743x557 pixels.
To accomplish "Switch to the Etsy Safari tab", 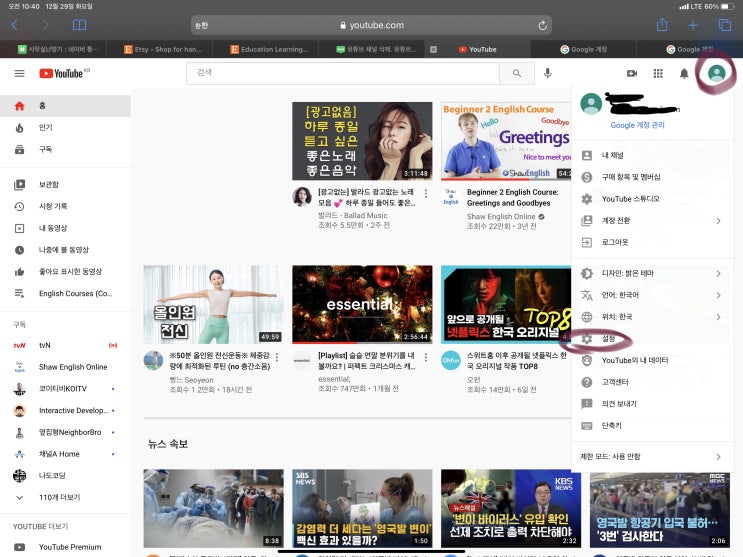I will 160,49.
